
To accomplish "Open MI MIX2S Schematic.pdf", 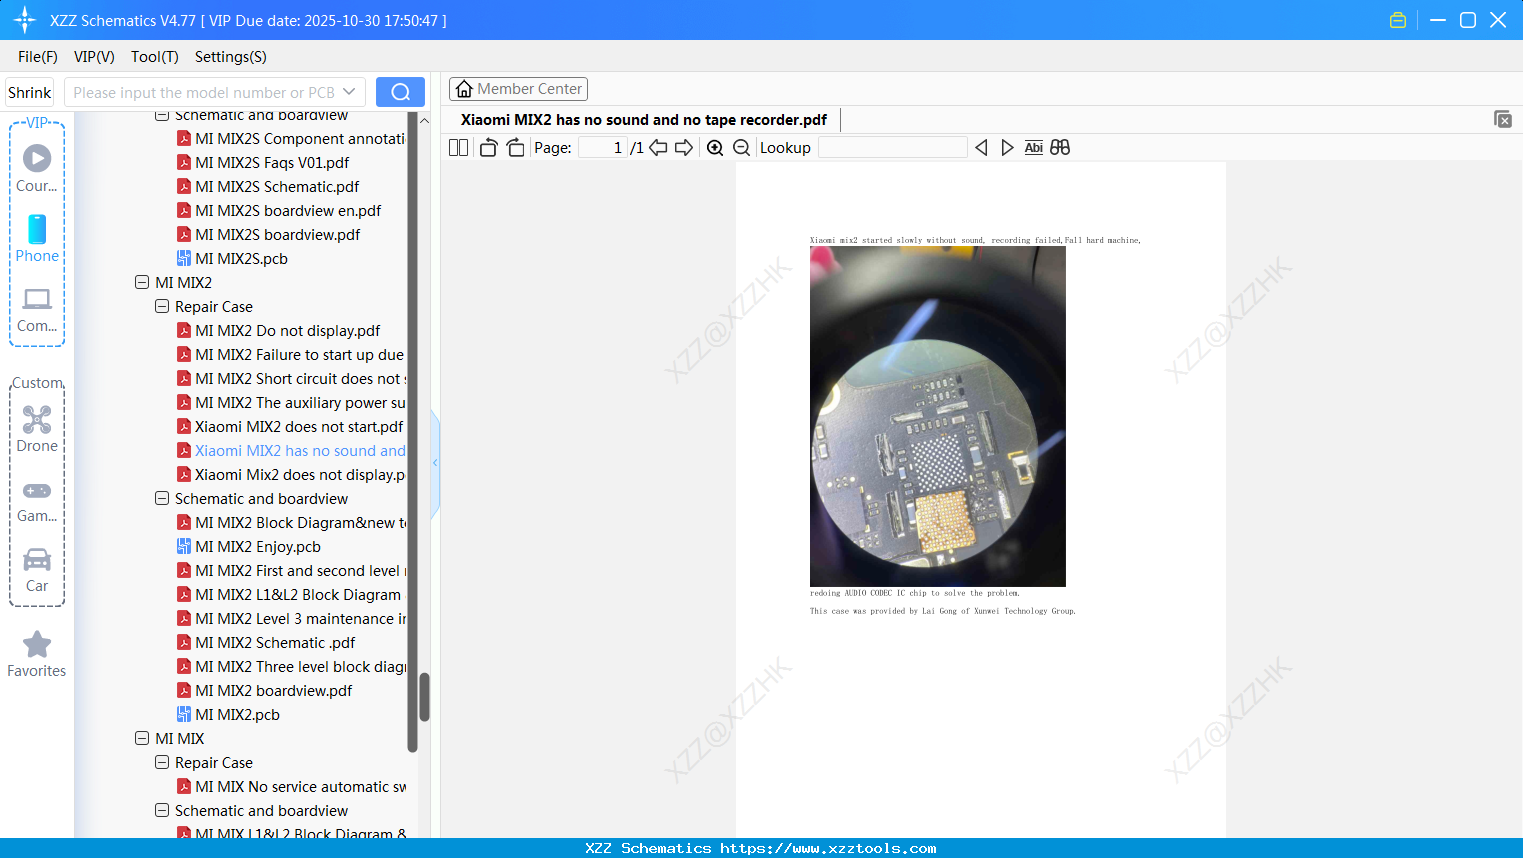I will click(x=277, y=187).
